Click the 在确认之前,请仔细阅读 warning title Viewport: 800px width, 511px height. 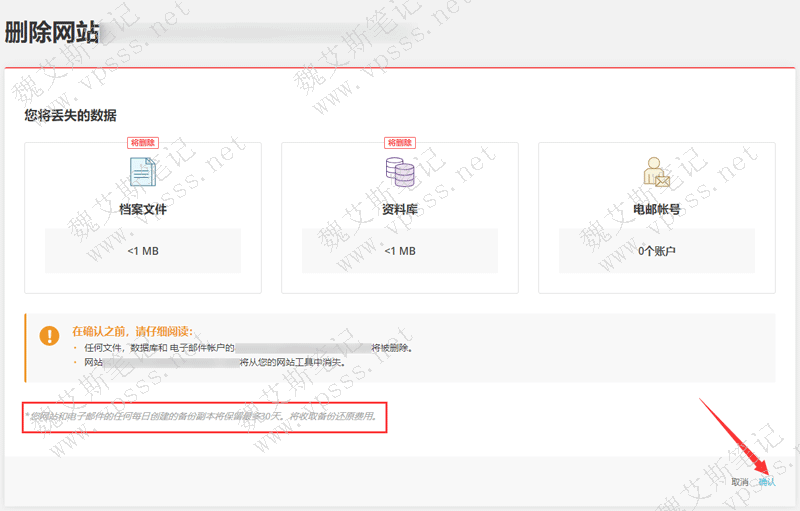[x=132, y=329]
